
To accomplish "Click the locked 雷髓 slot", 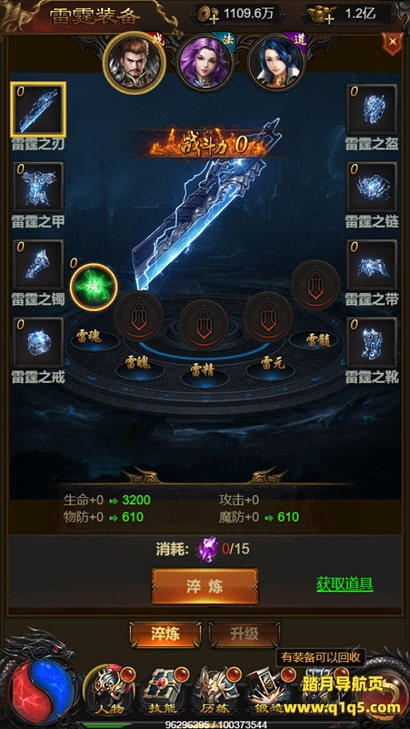I will (x=315, y=285).
